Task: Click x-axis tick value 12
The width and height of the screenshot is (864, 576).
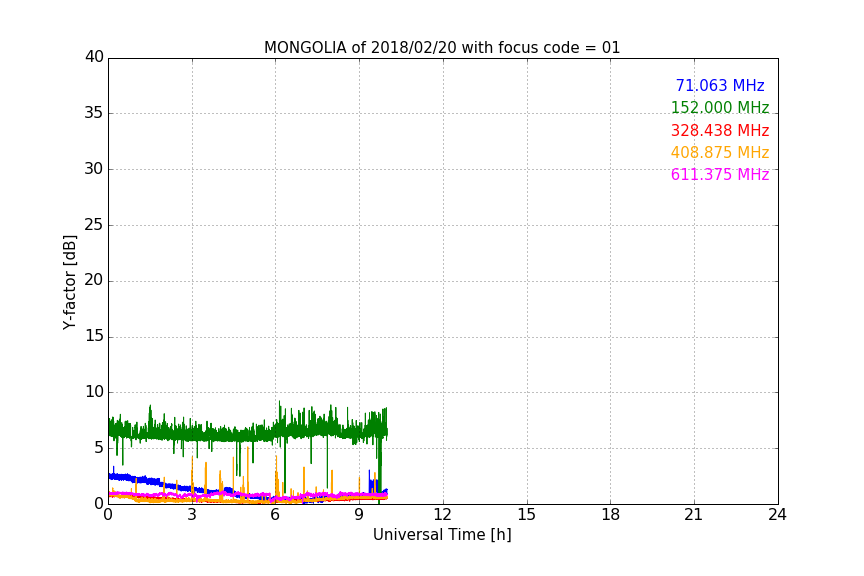Action: click(442, 515)
